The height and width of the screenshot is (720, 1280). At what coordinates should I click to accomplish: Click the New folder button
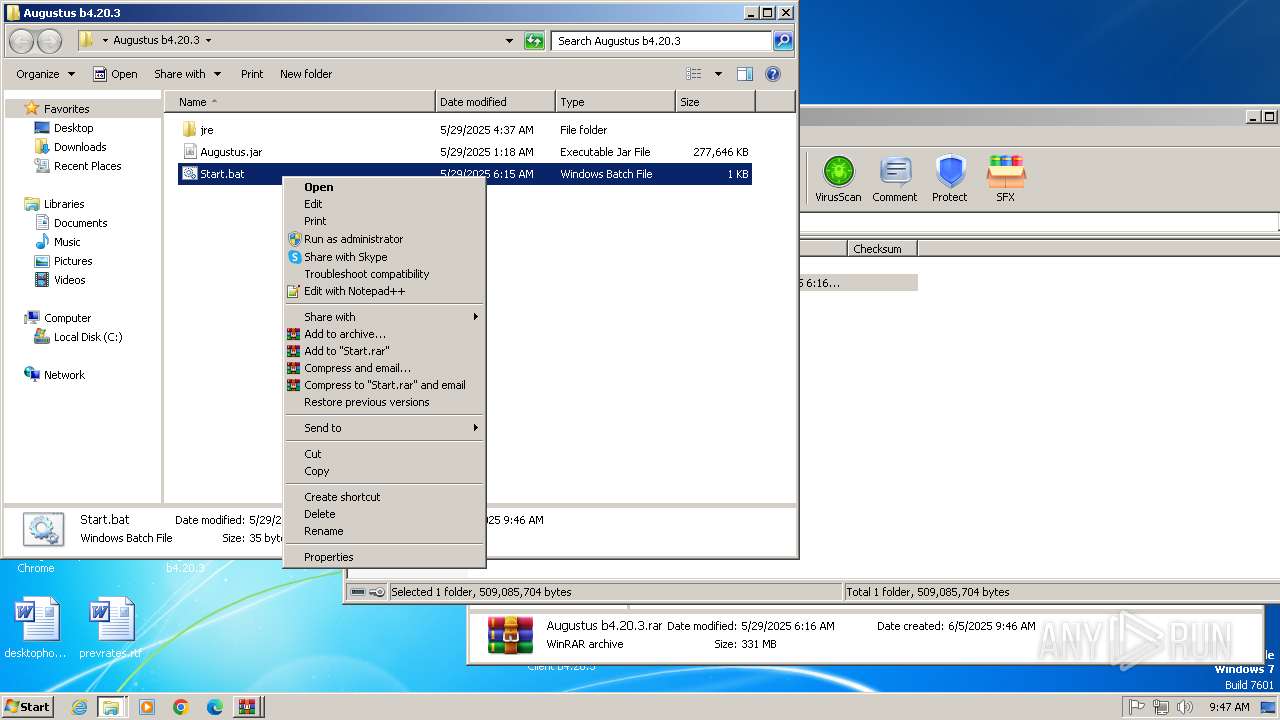pos(306,74)
